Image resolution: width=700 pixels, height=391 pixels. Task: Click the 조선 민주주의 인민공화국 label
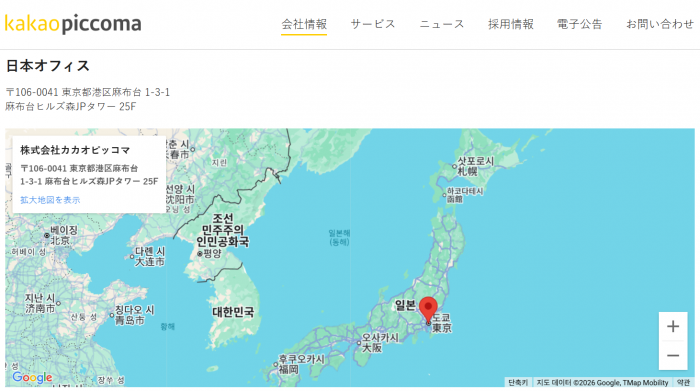[x=222, y=230]
